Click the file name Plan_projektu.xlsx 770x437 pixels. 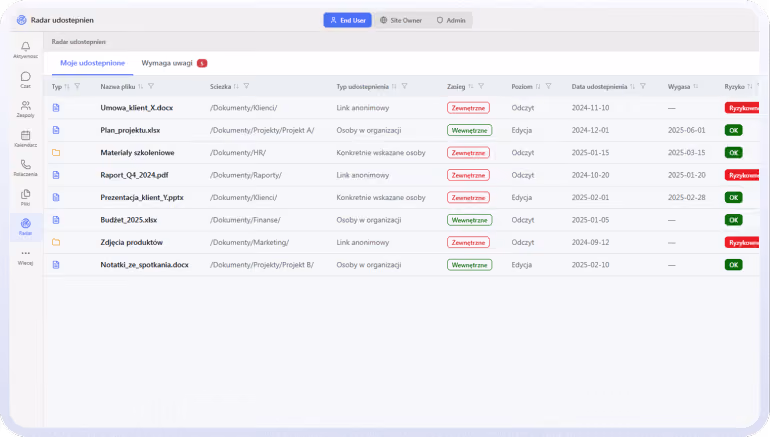(x=130, y=130)
